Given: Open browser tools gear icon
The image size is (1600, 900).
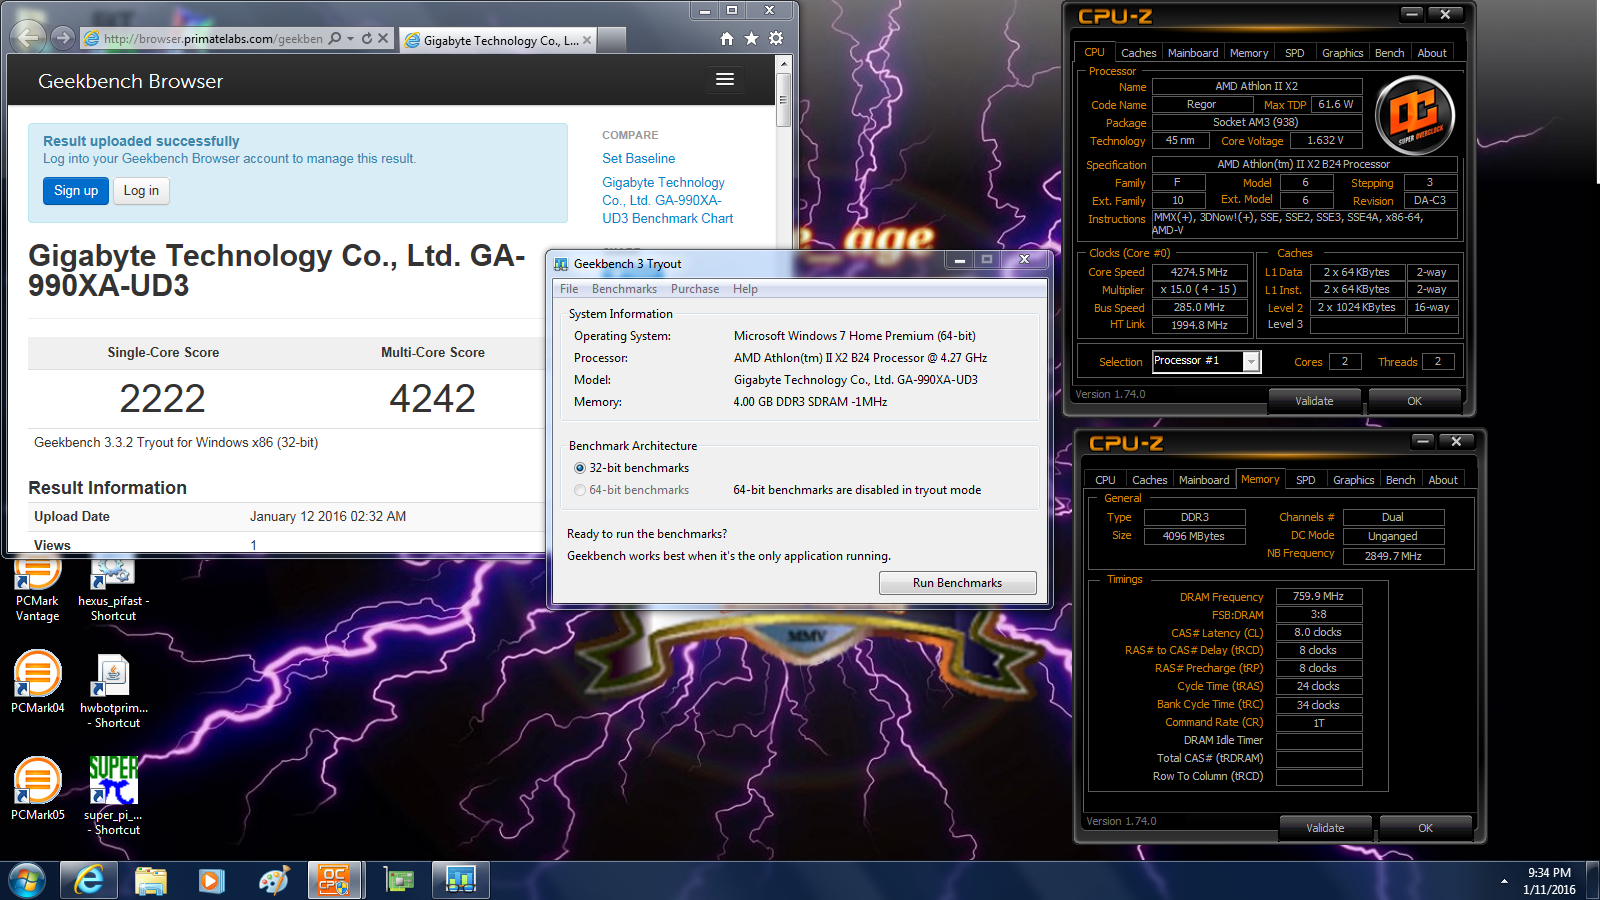Looking at the screenshot, I should (776, 38).
